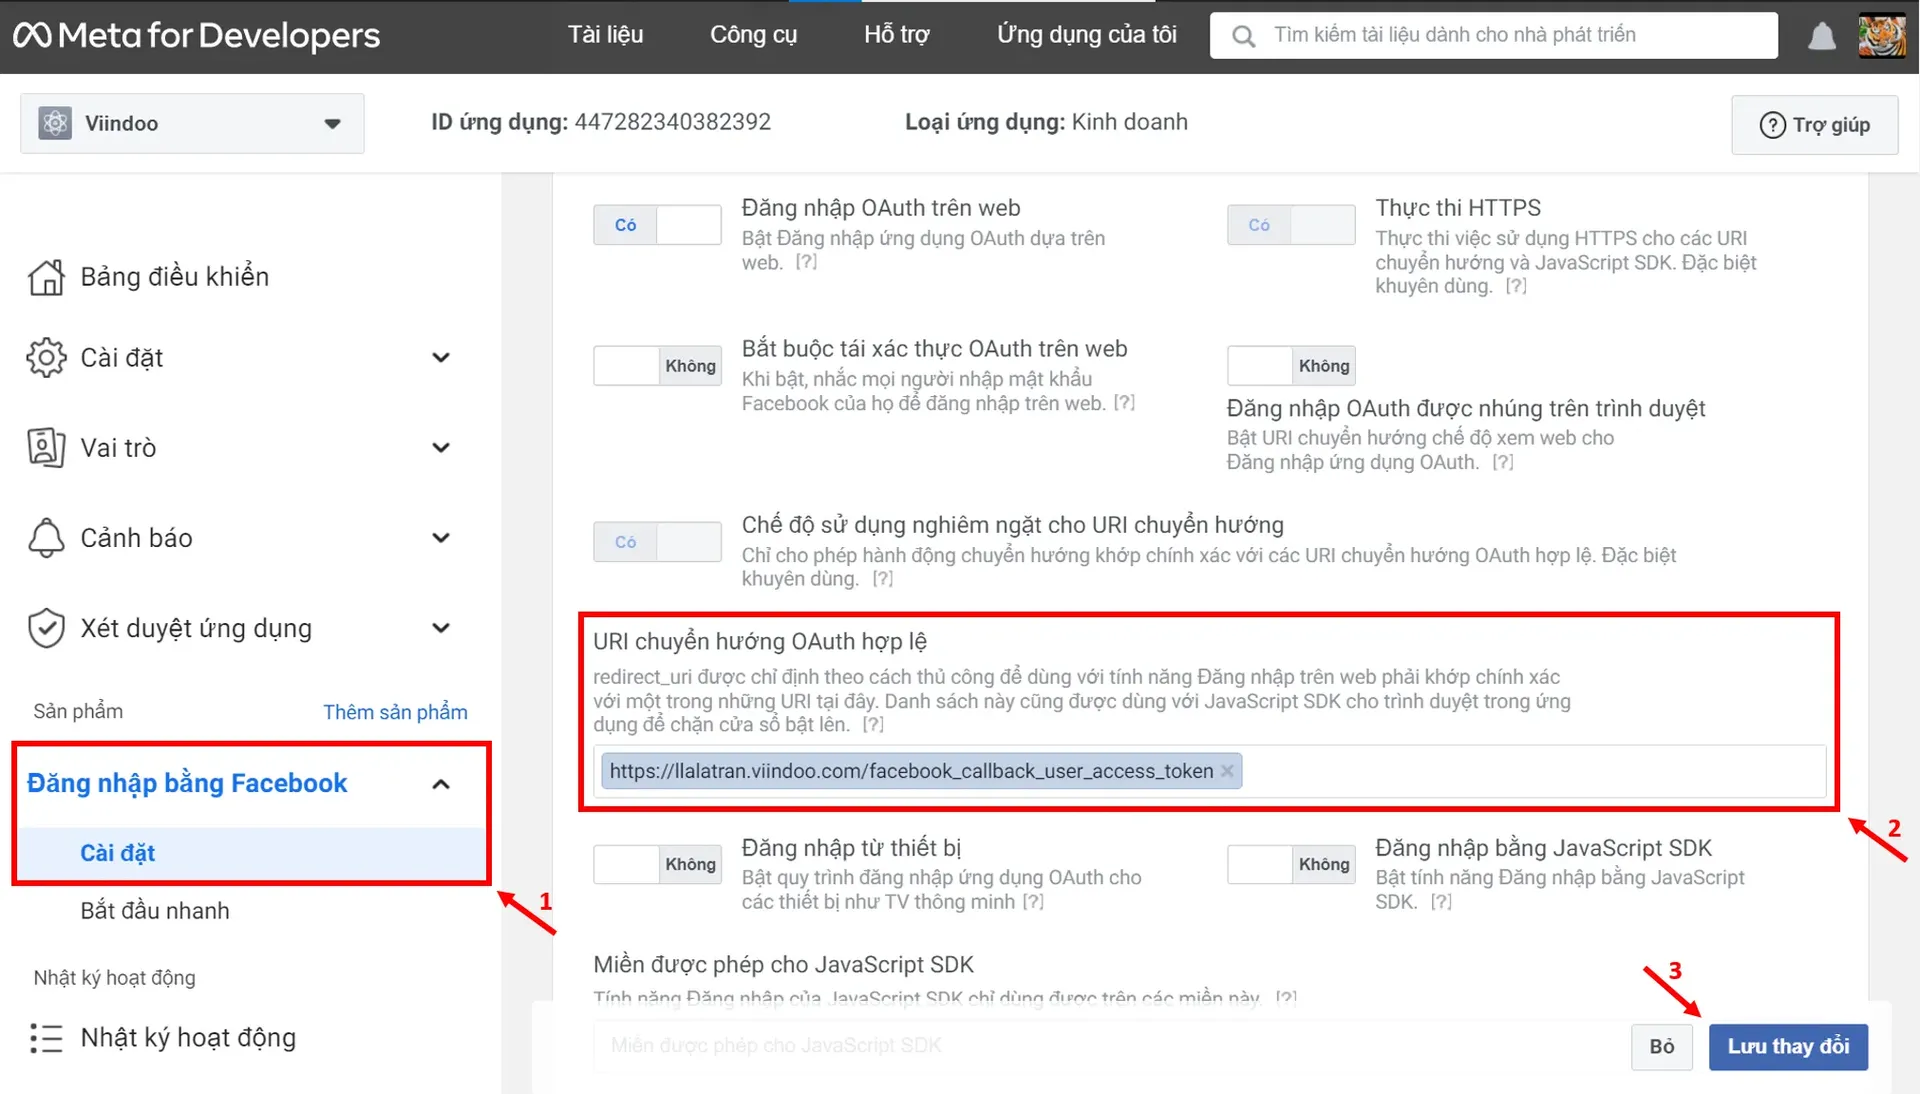Screen dimensions: 1920x1094
Task: Expand the Xét duyệt ứng dụng section
Action: 441,628
